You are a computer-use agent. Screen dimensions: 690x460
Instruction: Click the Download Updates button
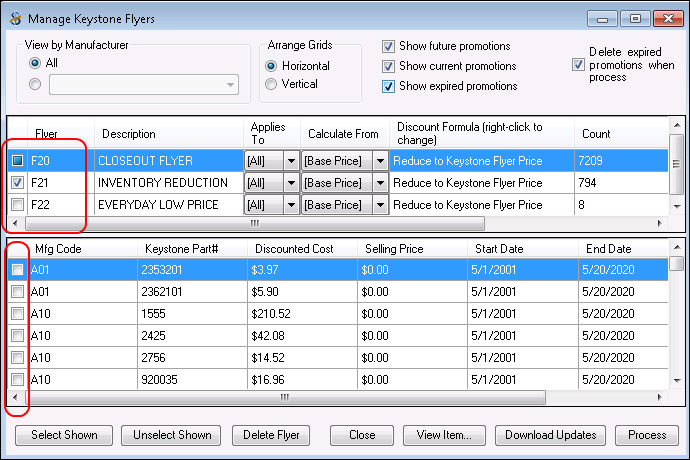[550, 435]
